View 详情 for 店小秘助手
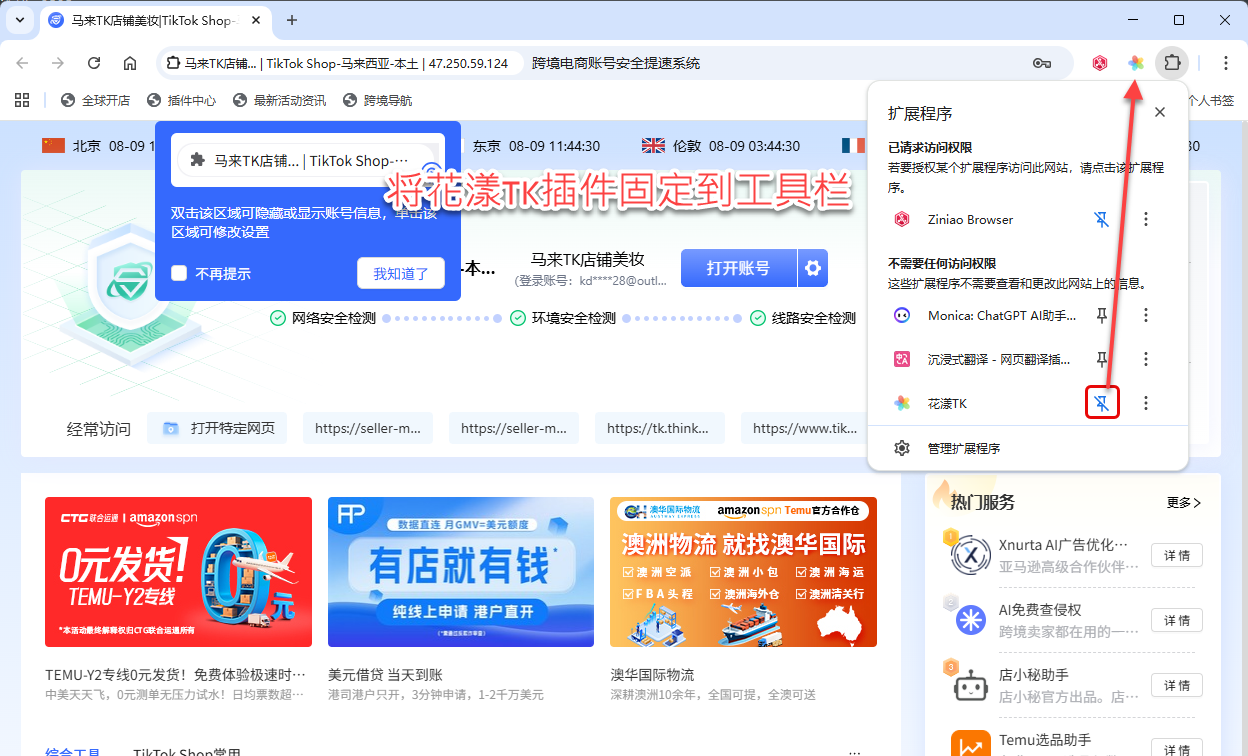This screenshot has height=756, width=1248. (x=1177, y=685)
